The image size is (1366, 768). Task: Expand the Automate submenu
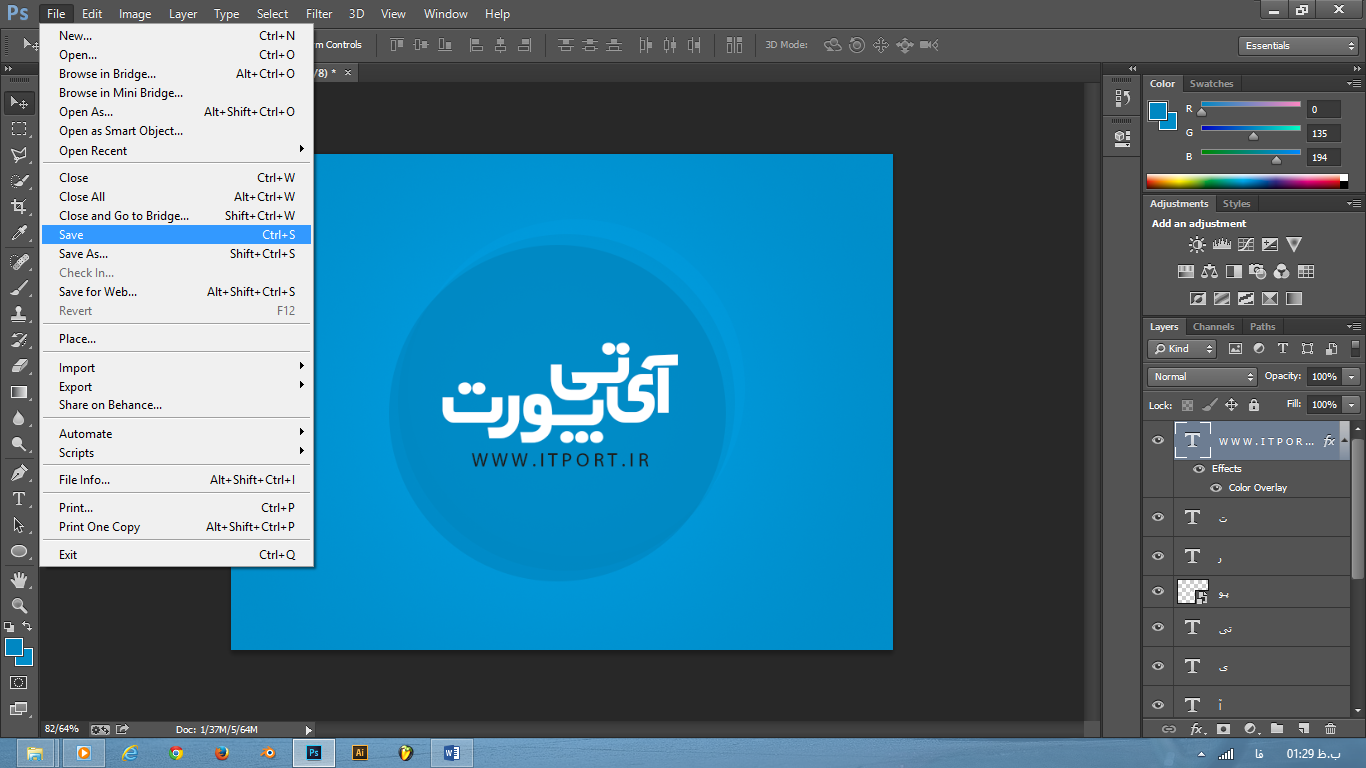tap(177, 434)
